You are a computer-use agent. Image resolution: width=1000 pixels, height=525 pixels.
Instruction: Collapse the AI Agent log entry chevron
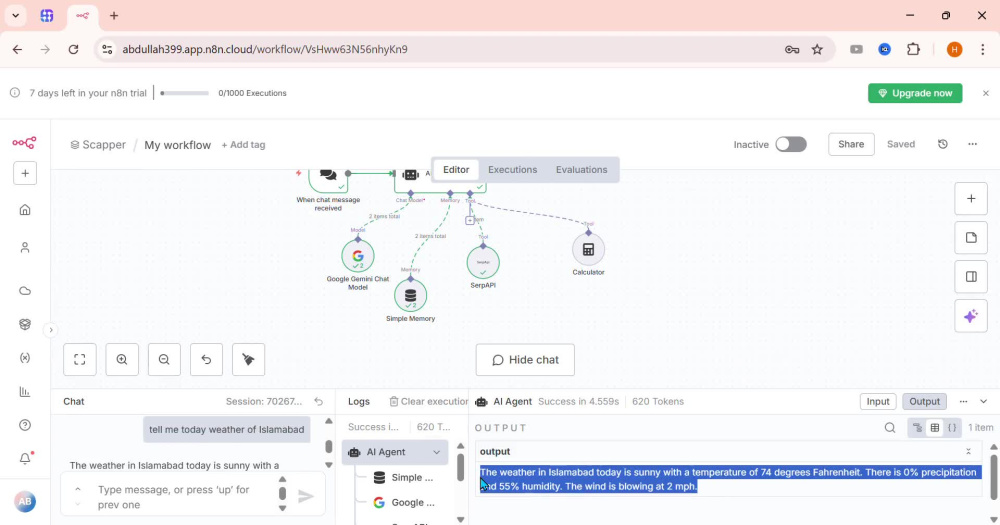point(437,452)
